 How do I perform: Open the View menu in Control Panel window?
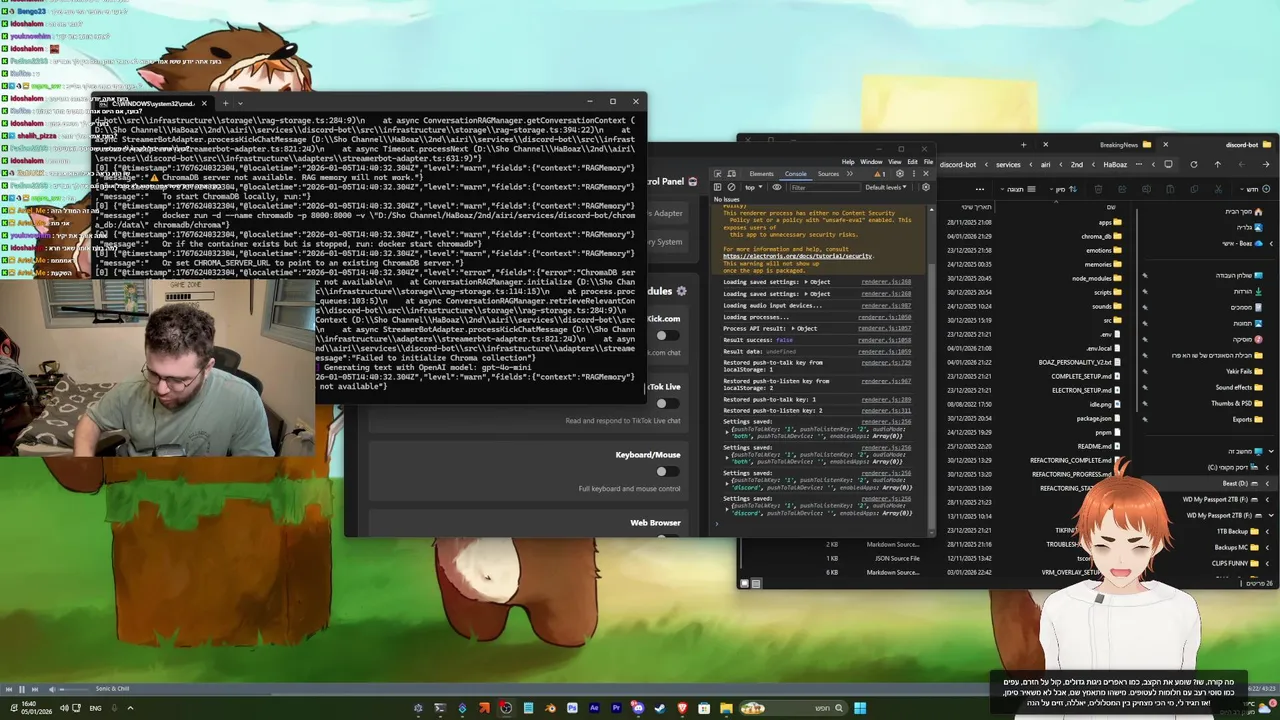tap(895, 162)
